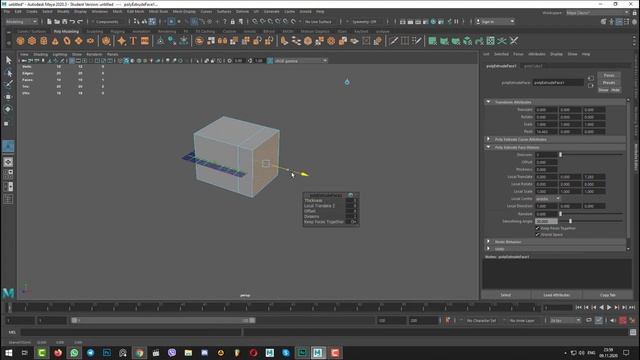The width and height of the screenshot is (640, 360).
Task: Open the Edit Mesh menu
Action: pos(135,12)
